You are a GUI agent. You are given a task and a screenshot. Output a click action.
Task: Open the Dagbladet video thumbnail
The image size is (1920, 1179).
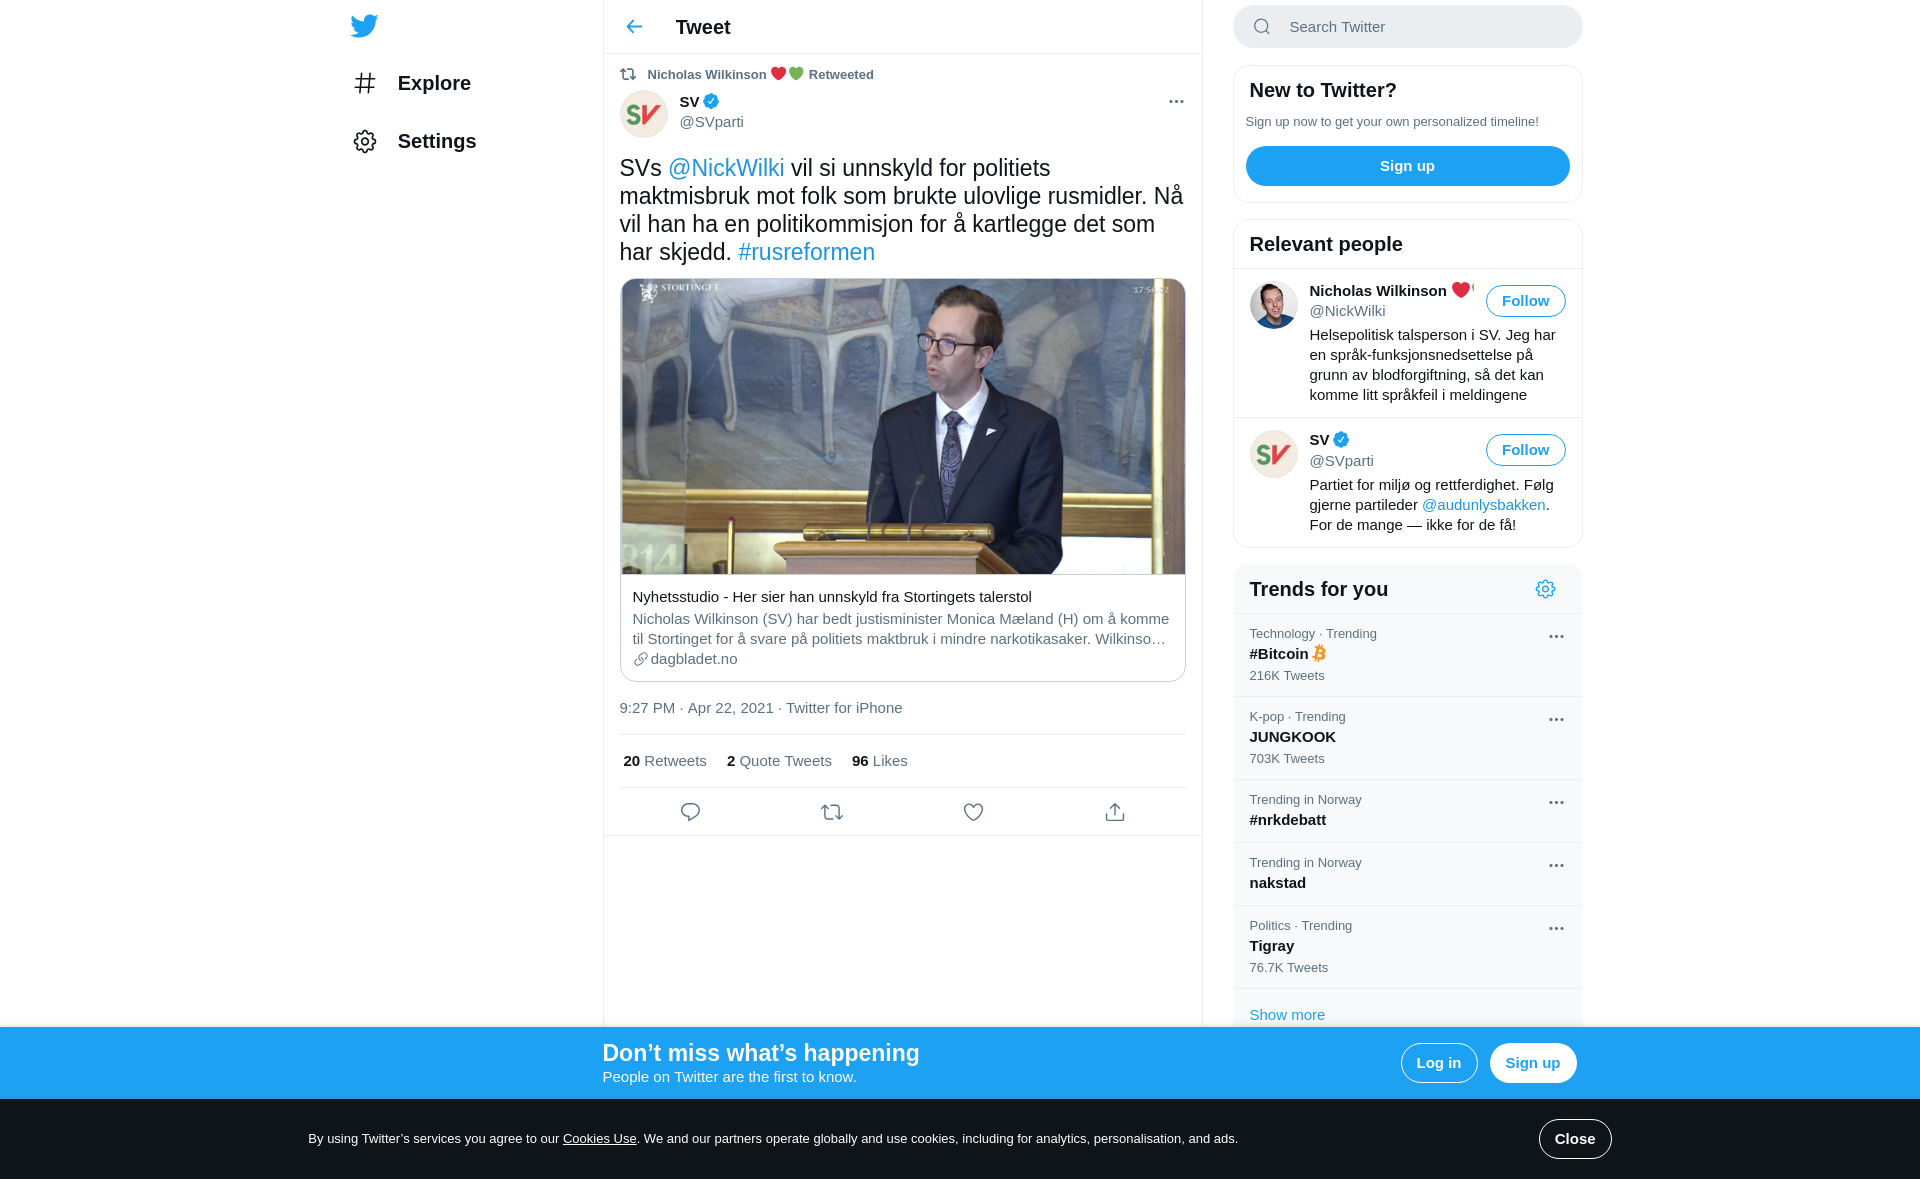tap(902, 427)
